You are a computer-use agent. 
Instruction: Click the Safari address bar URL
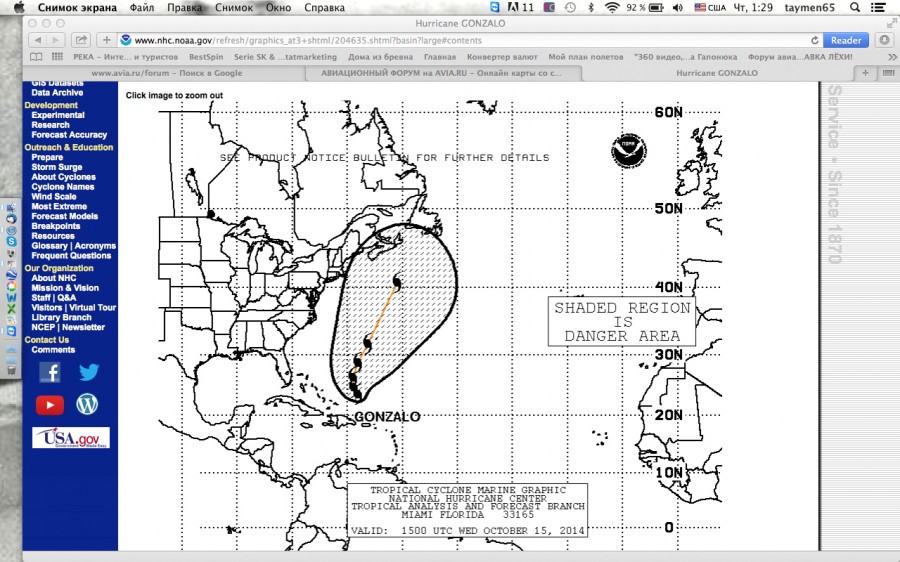[x=308, y=40]
